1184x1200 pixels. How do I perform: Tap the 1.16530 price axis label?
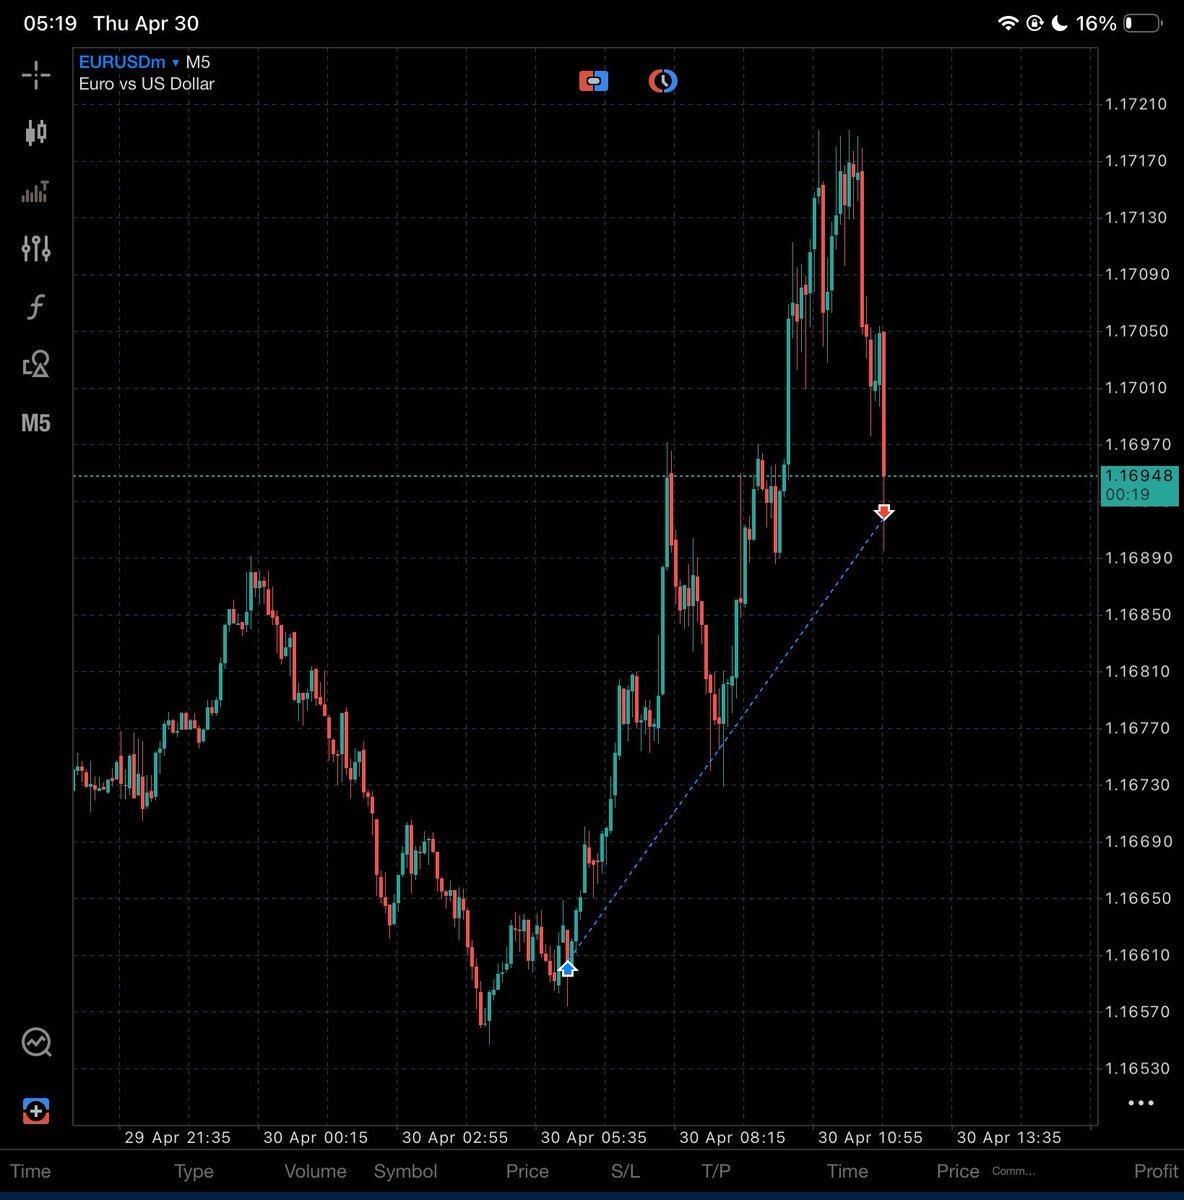point(1136,1068)
